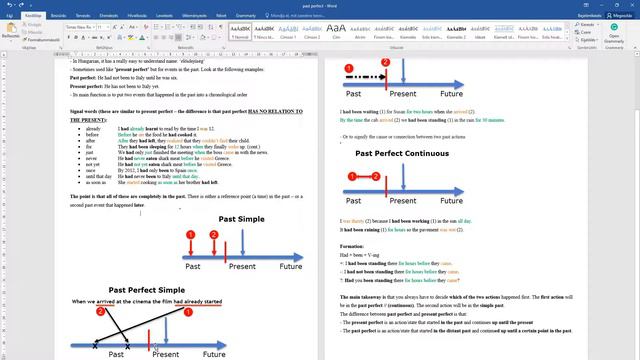Viewport: 640px width, 360px height.
Task: Open the Grammarly ribbon tab
Action: pos(246,16)
